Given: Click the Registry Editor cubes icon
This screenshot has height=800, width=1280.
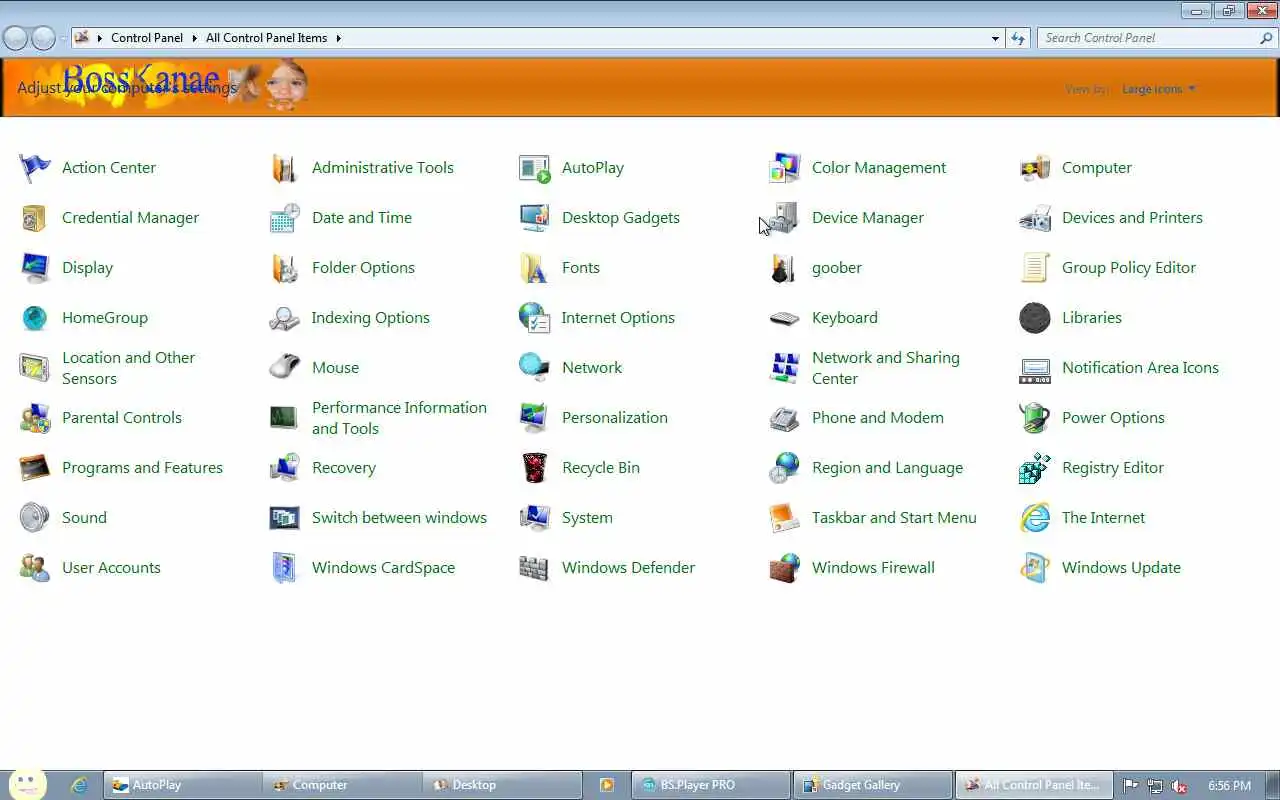Looking at the screenshot, I should [x=1035, y=468].
